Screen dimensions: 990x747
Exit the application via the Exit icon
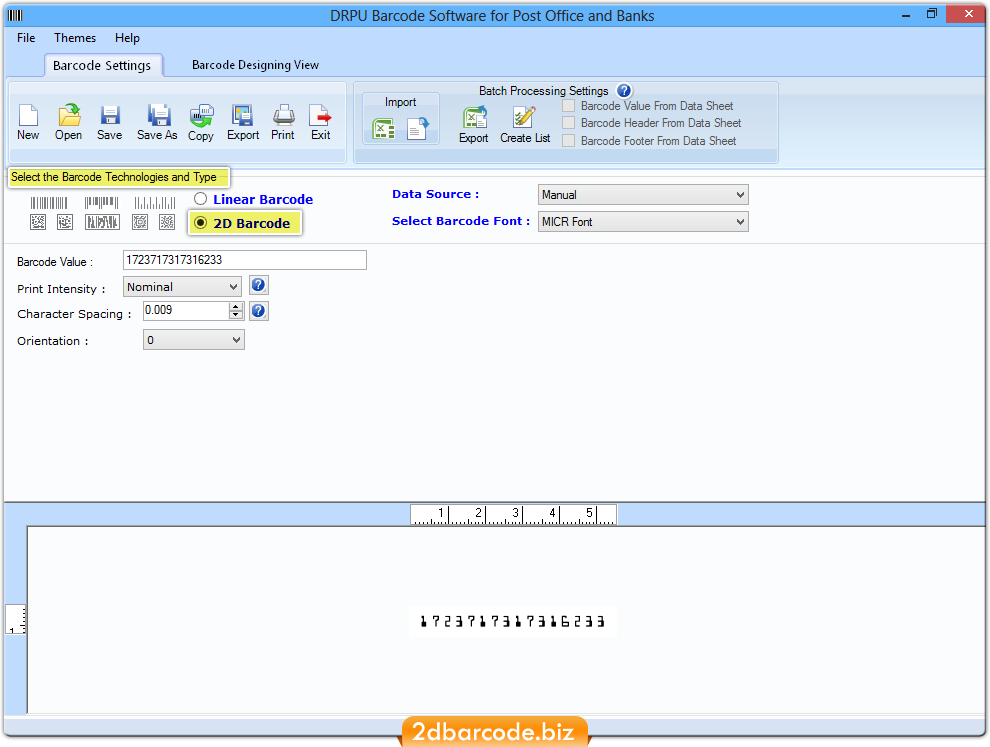coord(320,116)
